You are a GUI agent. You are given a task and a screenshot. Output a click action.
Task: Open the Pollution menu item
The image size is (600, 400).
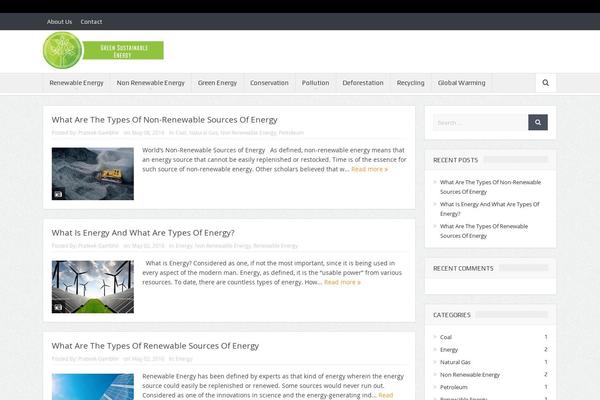(315, 83)
